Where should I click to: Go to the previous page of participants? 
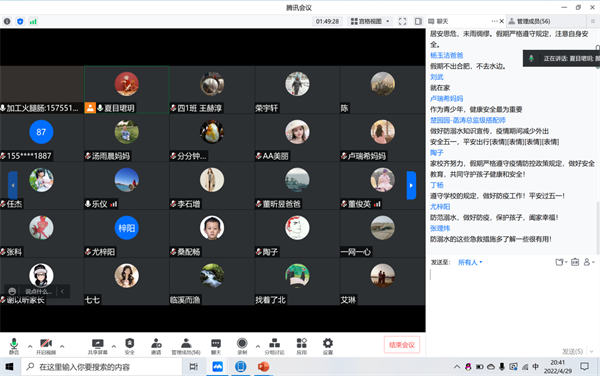13,185
